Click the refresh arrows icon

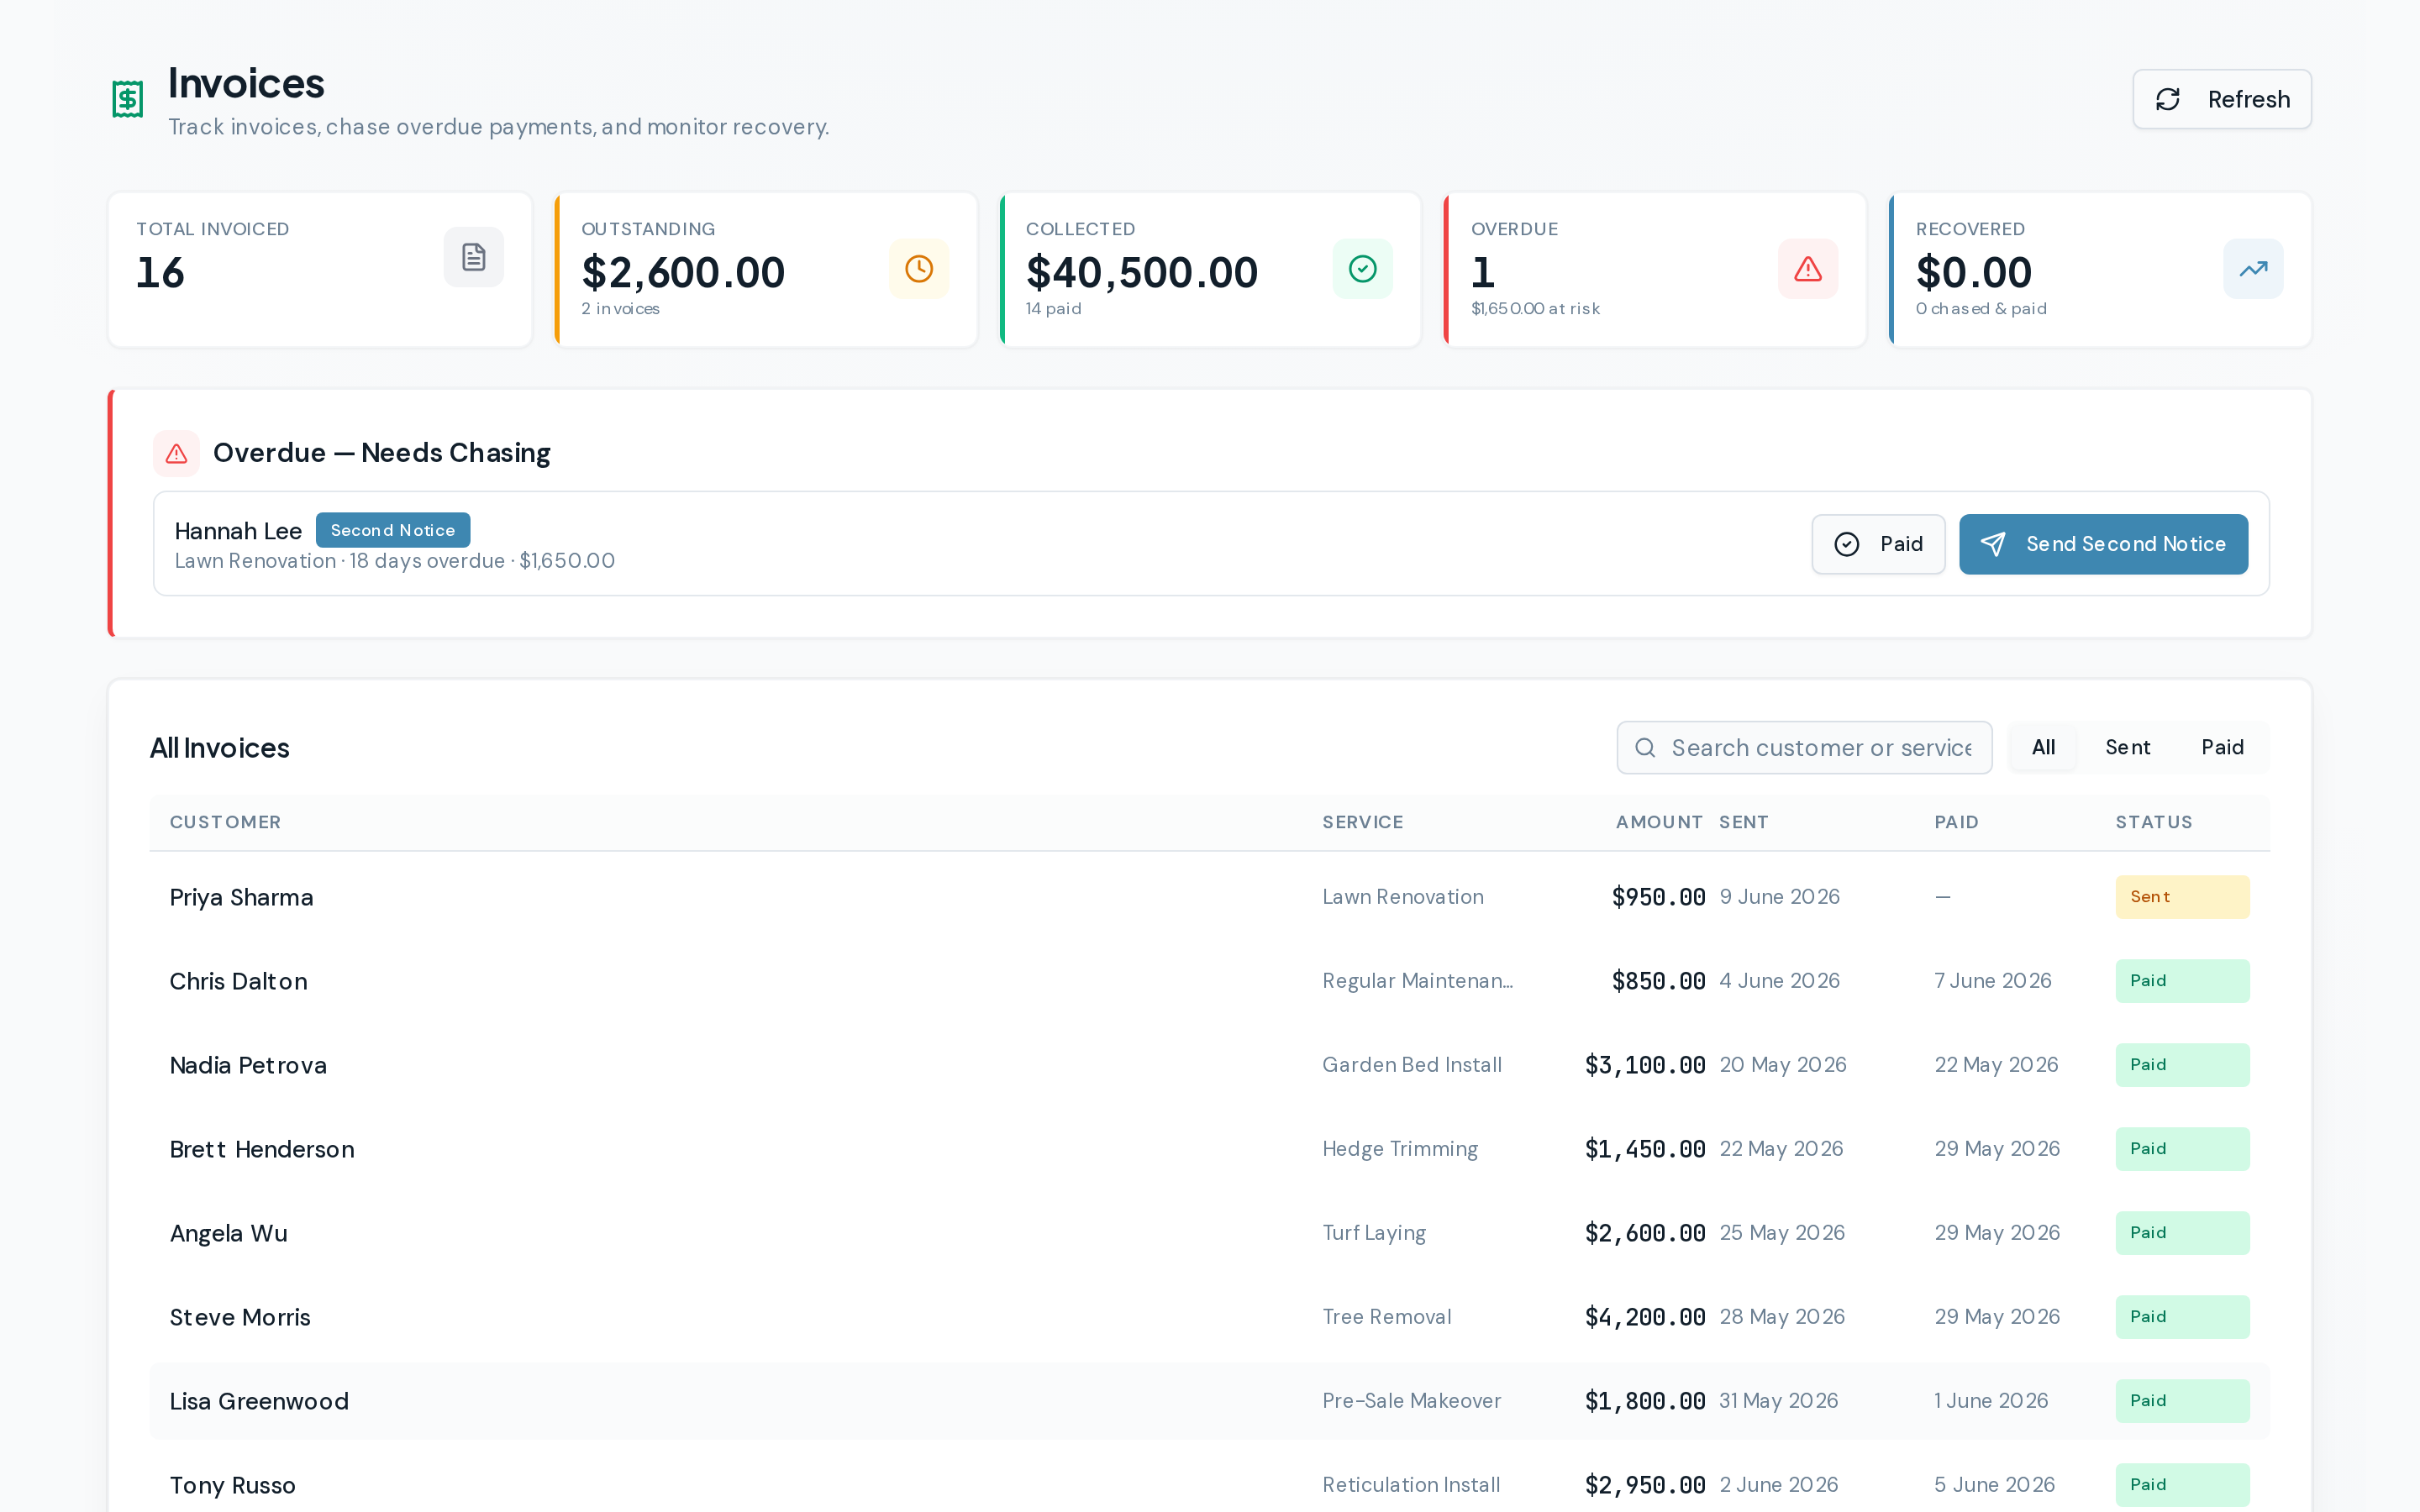[2167, 99]
